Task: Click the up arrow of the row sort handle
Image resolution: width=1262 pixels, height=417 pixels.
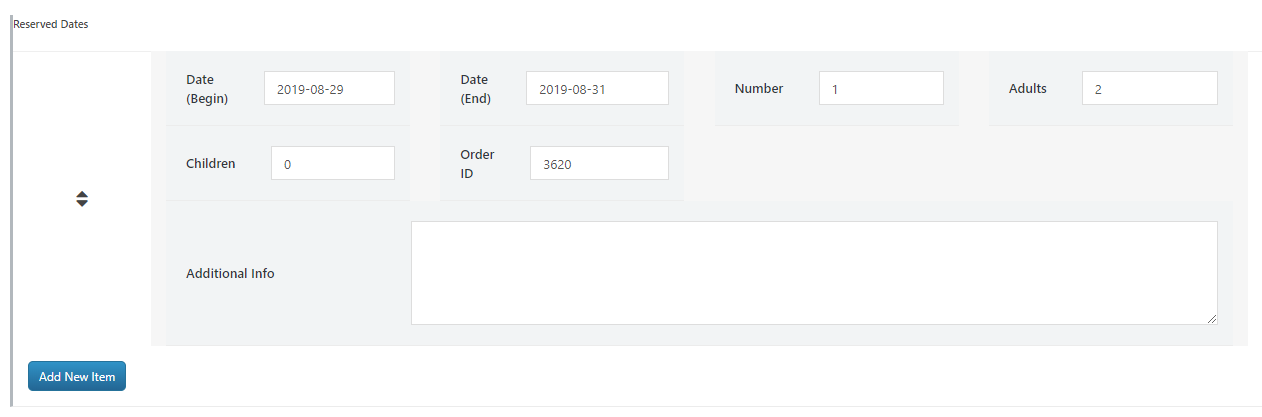Action: [82, 194]
